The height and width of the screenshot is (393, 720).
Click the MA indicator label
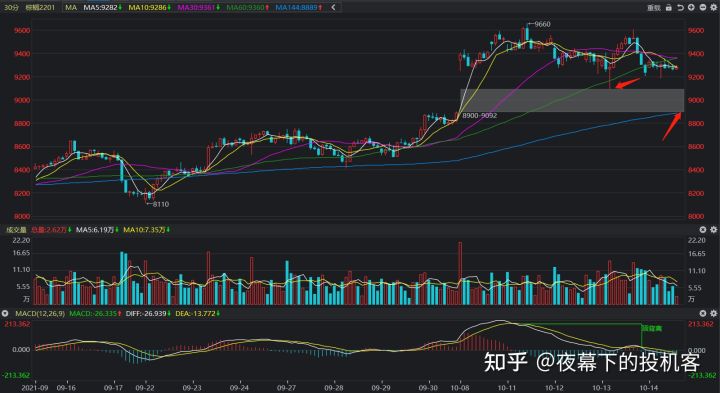71,7
